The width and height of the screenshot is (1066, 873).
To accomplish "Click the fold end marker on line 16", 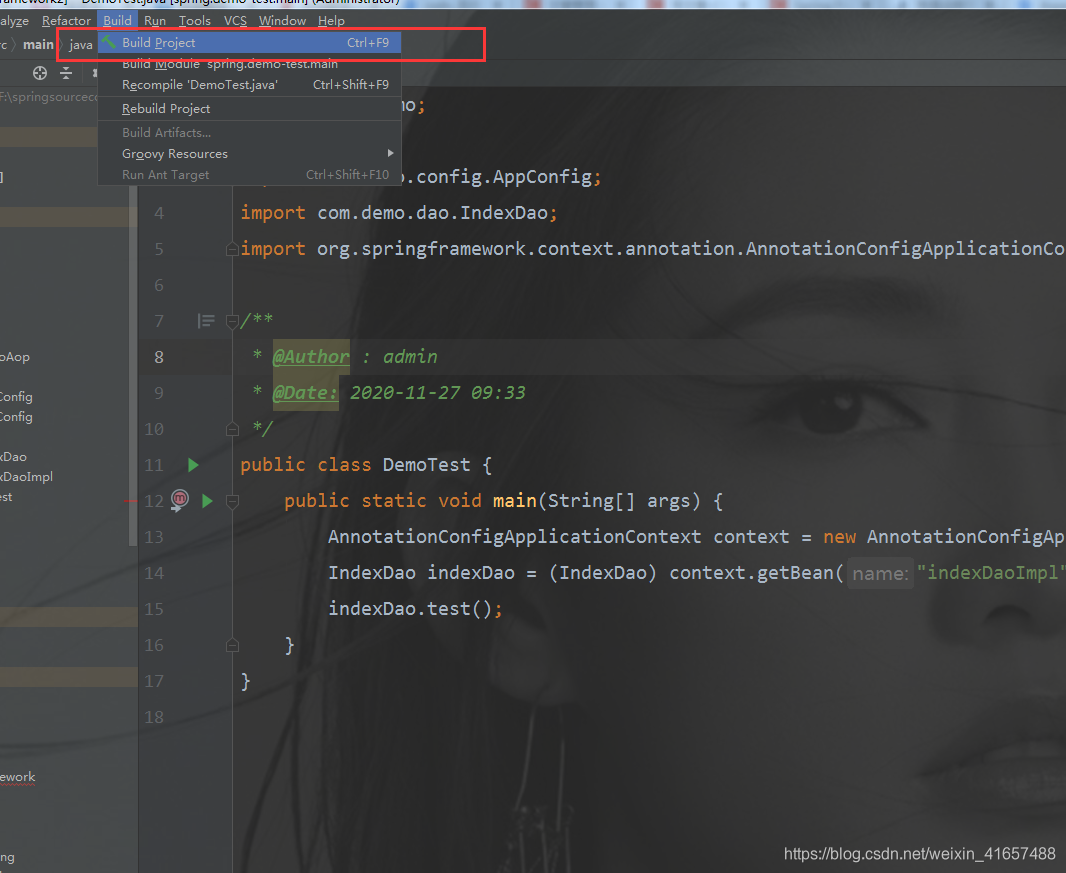I will 232,645.
